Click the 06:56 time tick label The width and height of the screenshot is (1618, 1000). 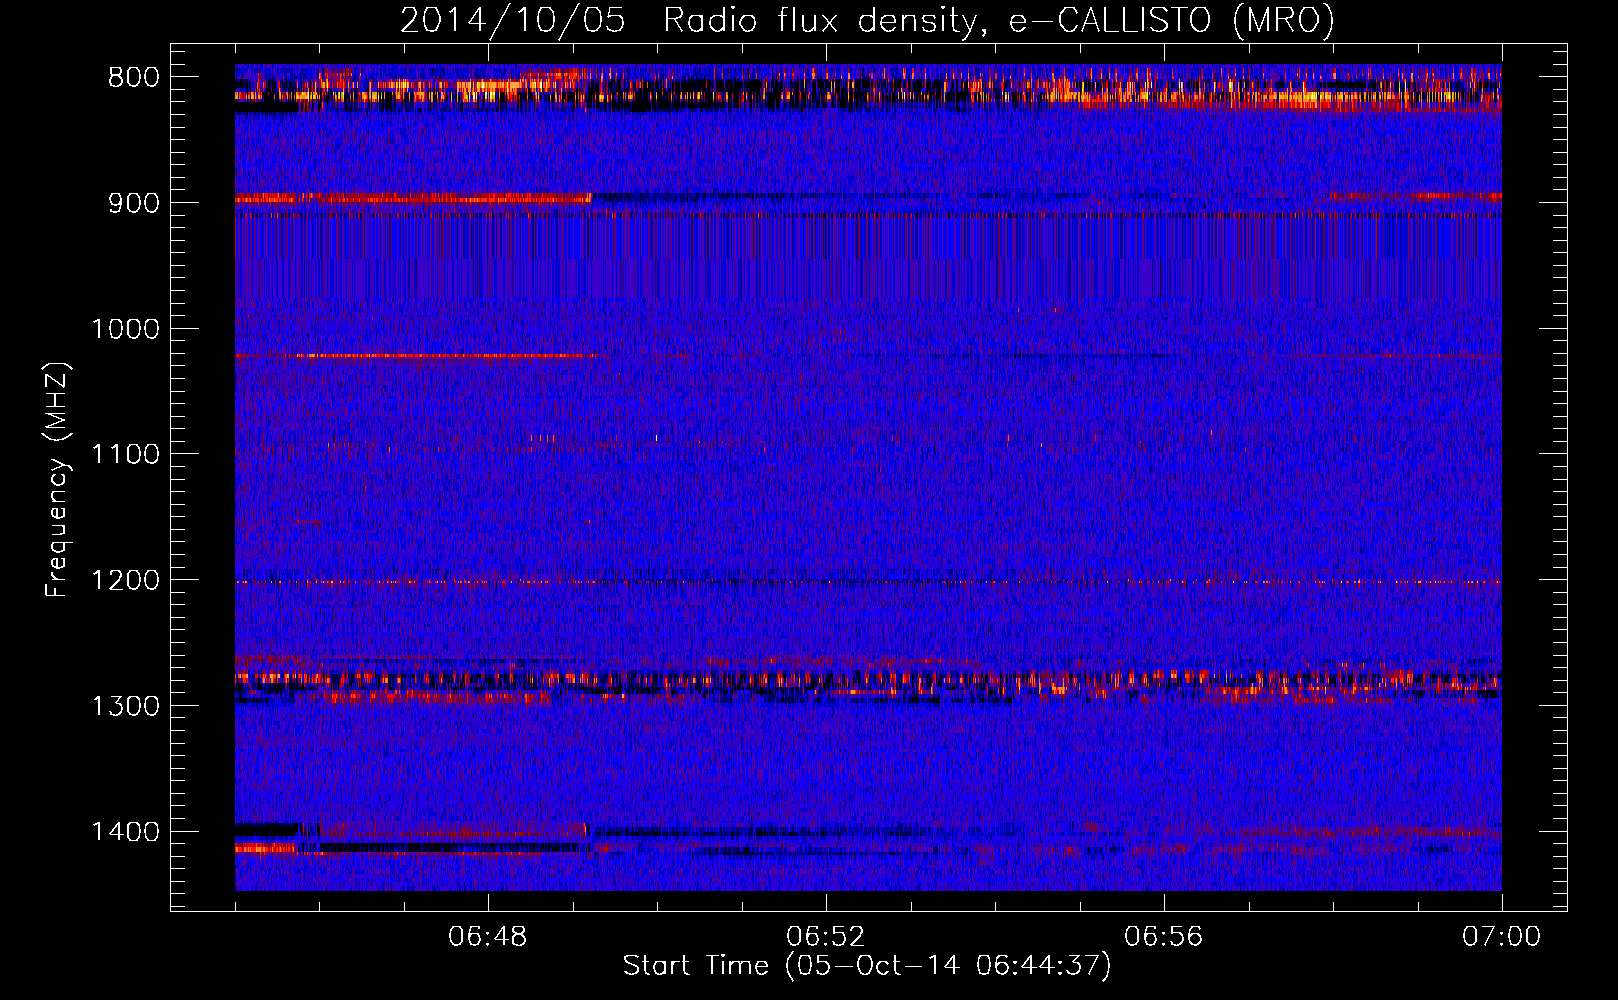point(1164,937)
